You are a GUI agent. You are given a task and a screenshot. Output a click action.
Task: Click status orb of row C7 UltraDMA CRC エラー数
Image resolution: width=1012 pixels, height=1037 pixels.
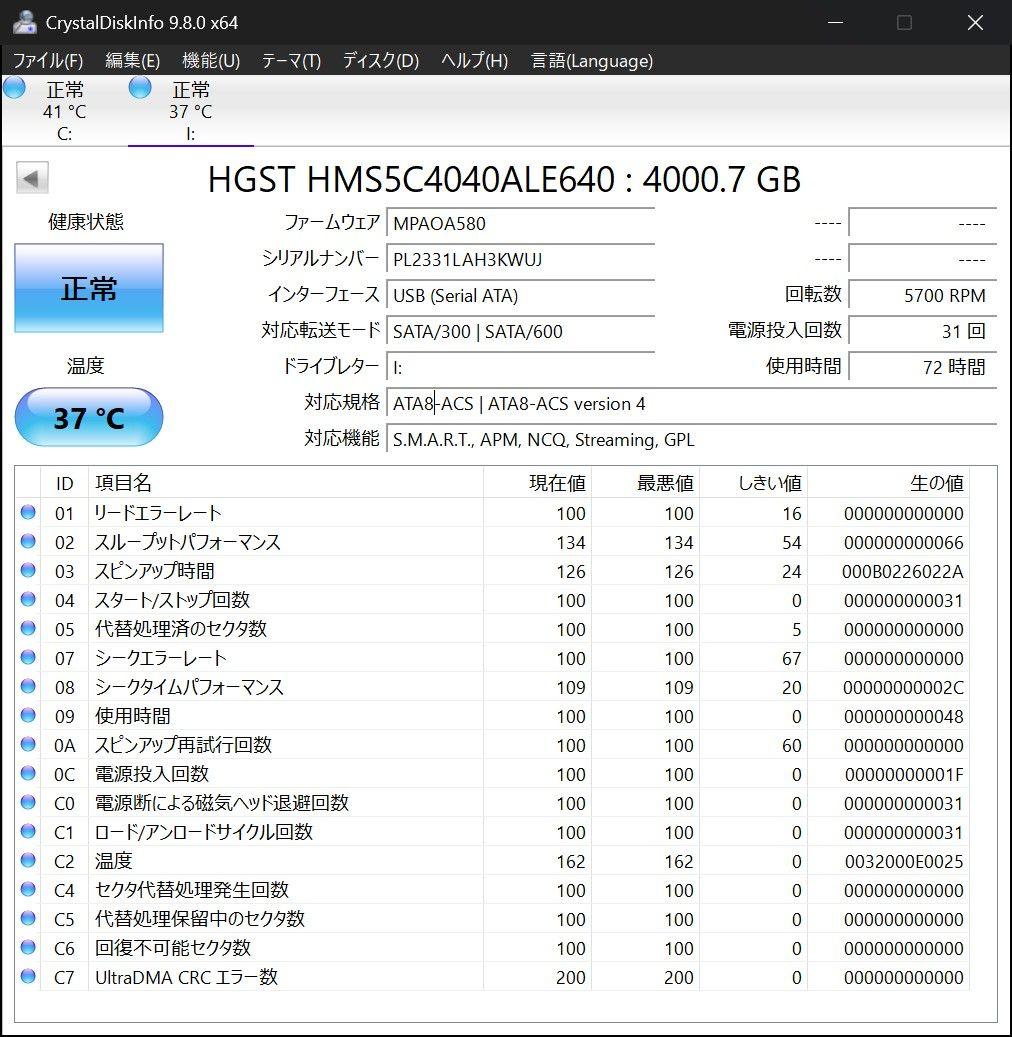tap(28, 976)
